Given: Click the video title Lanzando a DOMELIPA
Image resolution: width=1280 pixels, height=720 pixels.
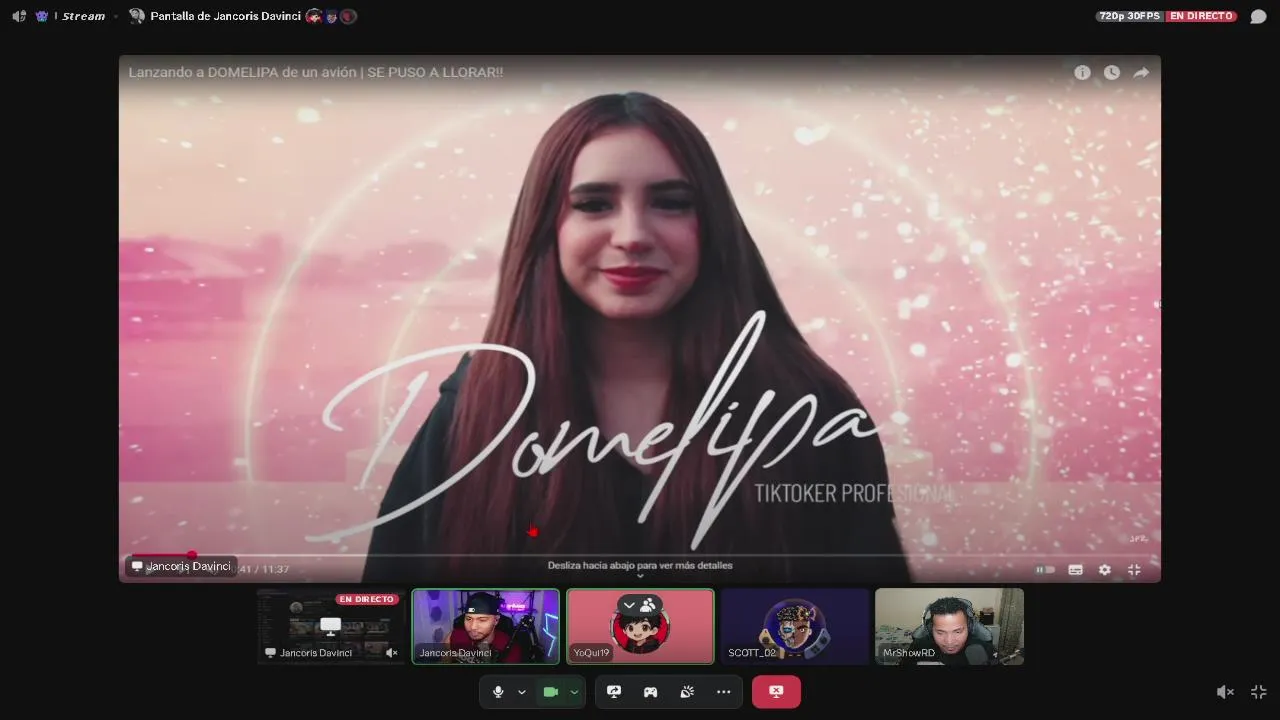Looking at the screenshot, I should pyautogui.click(x=316, y=72).
